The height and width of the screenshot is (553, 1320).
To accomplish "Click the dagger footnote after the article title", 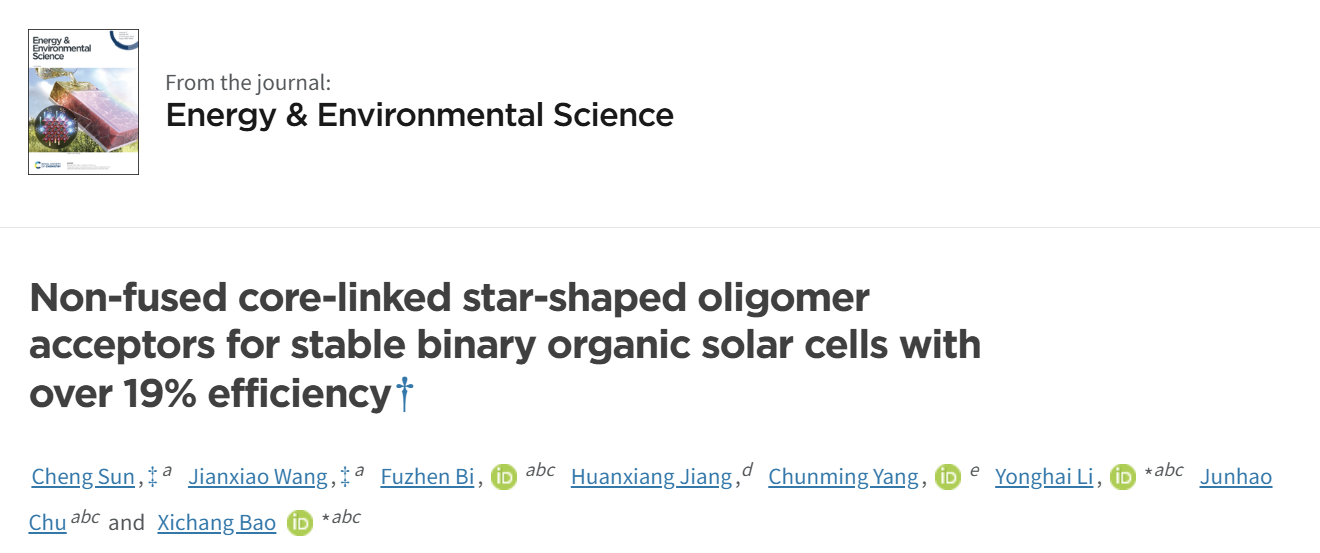I will (404, 394).
